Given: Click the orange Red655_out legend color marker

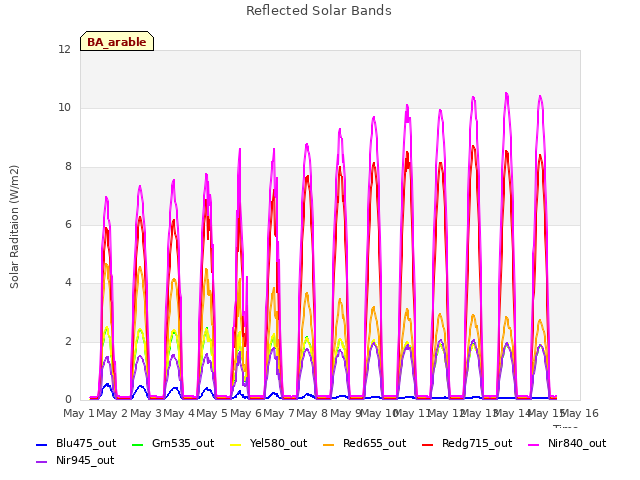Looking at the screenshot, I should click(329, 445).
